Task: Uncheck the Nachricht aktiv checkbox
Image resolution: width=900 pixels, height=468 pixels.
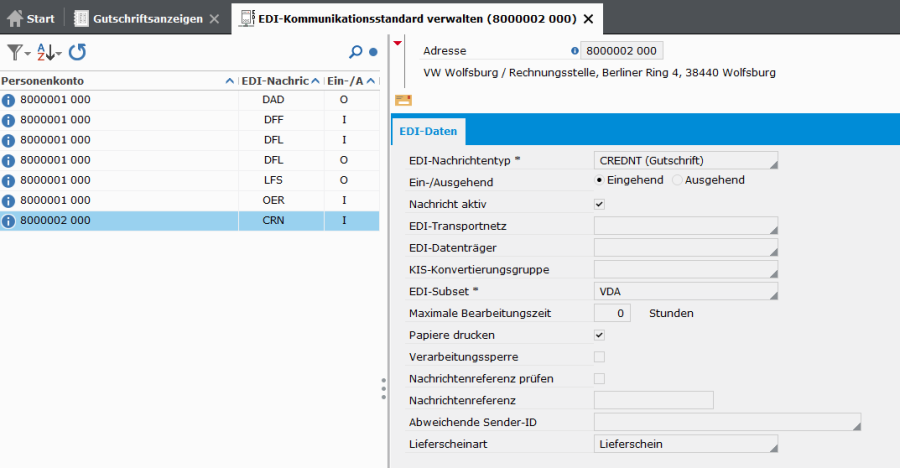Action: [x=599, y=204]
